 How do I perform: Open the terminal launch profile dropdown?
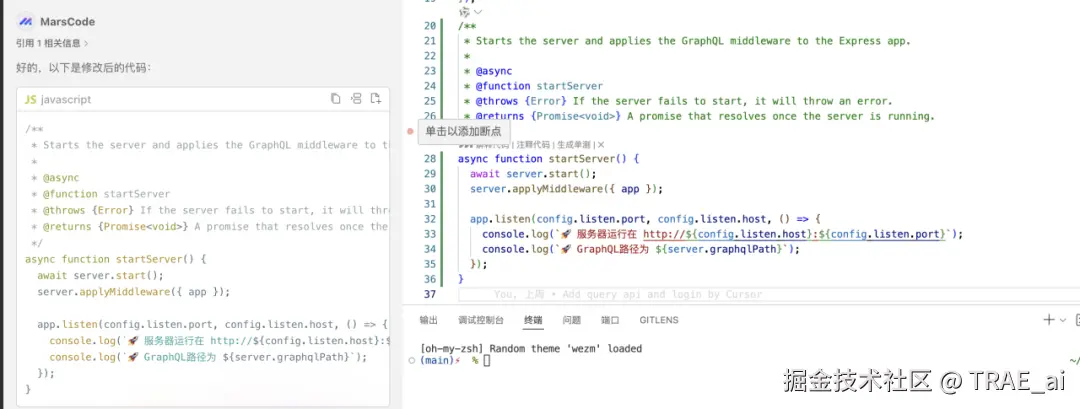(x=1063, y=320)
